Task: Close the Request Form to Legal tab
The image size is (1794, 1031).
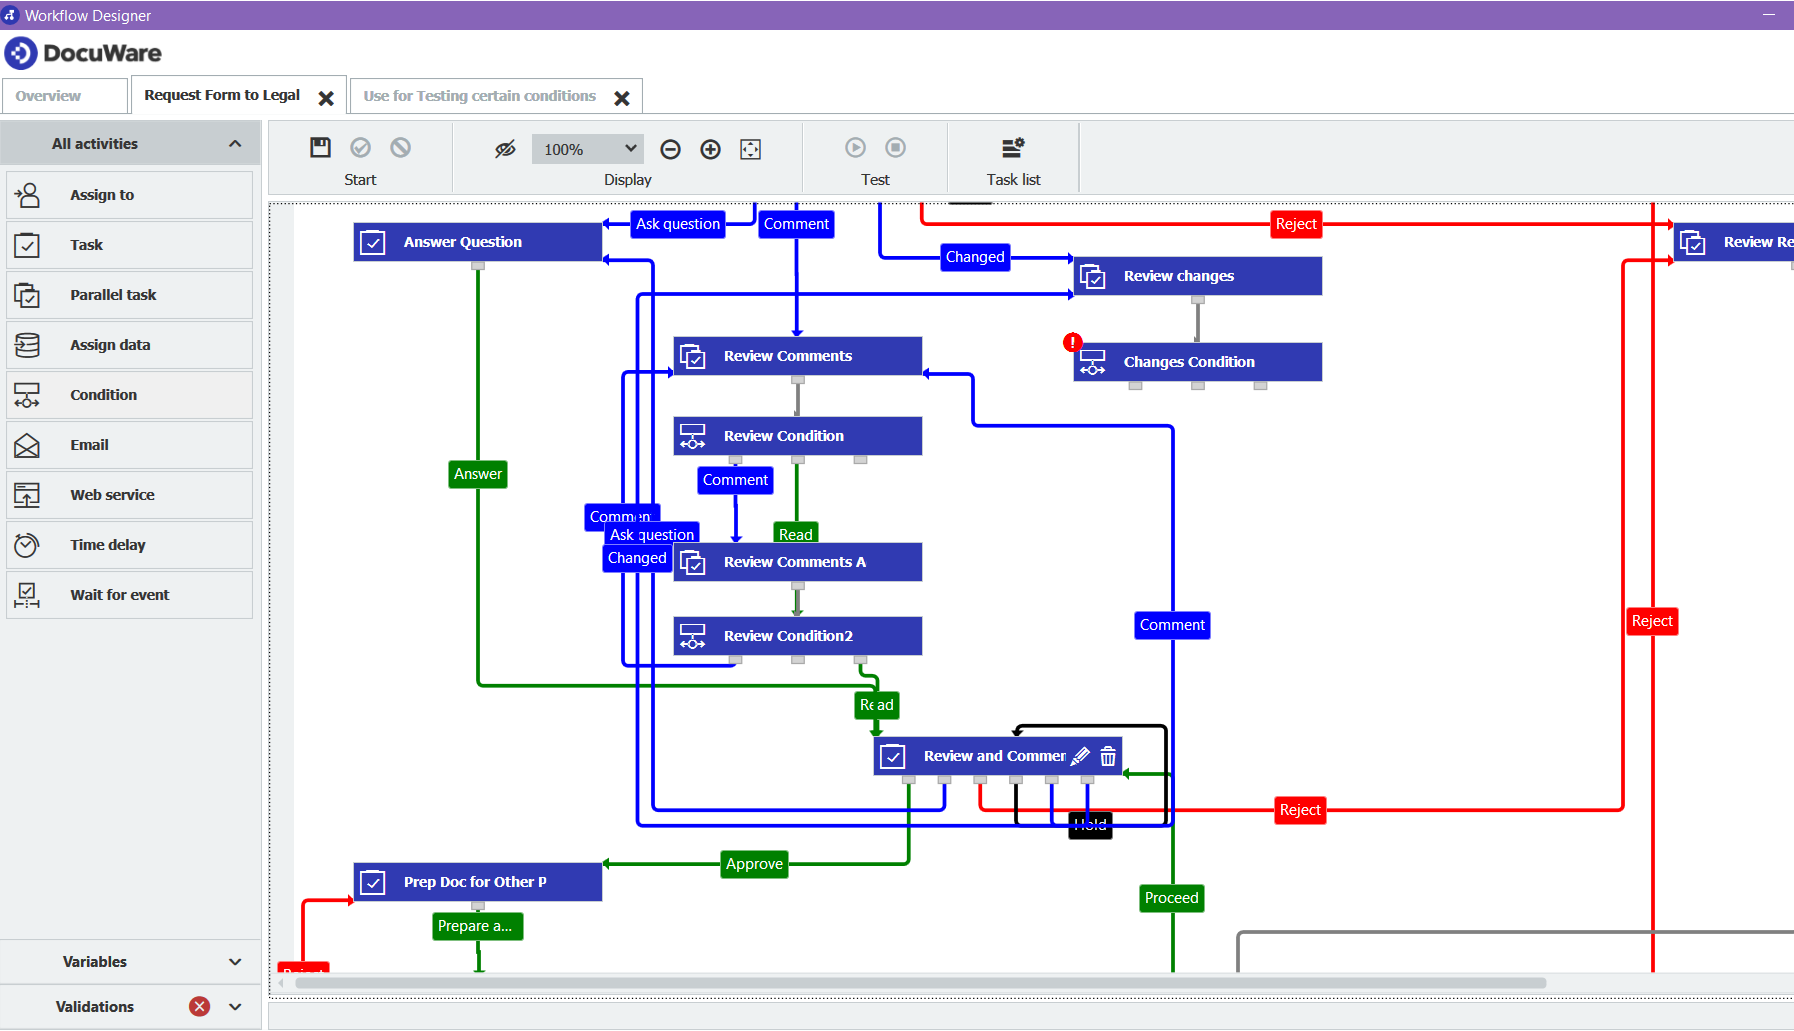Action: click(326, 98)
